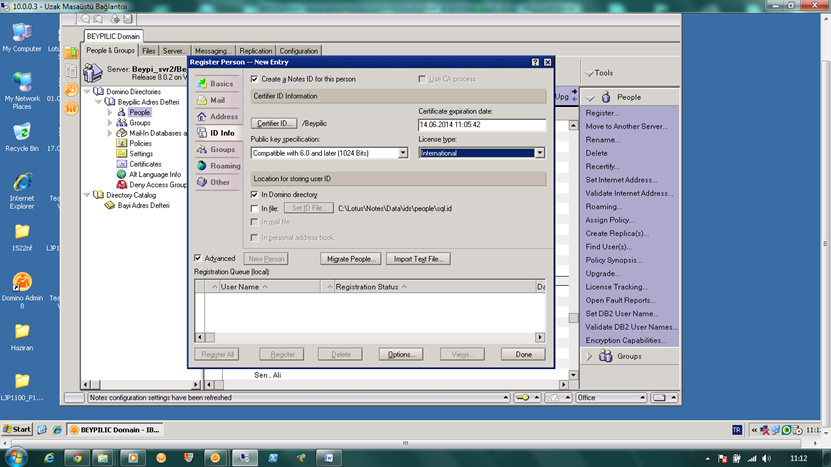
Task: Collapse the People tools section
Action: [590, 98]
